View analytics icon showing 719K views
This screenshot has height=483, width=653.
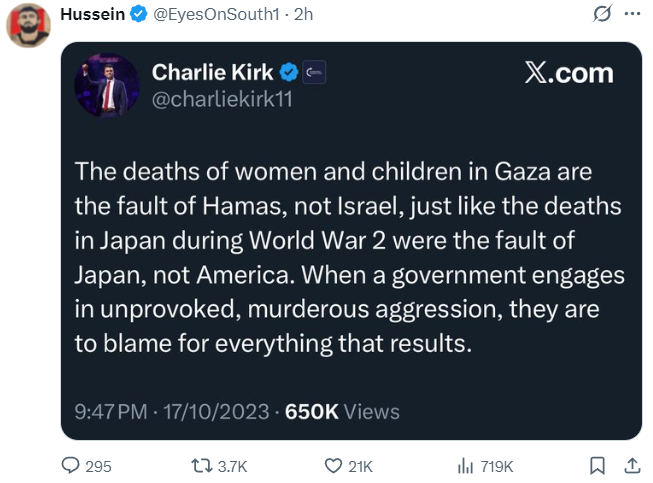(465, 466)
